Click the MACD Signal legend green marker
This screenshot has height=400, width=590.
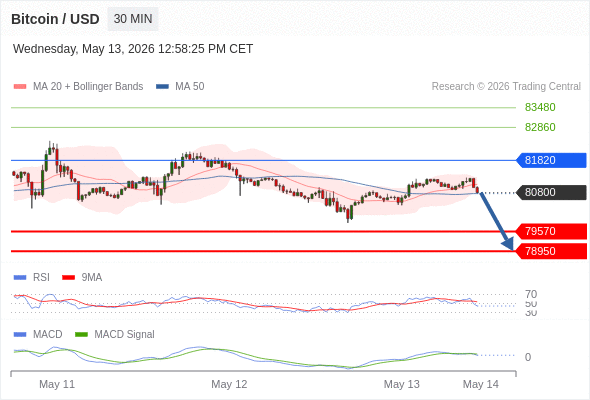[82, 335]
